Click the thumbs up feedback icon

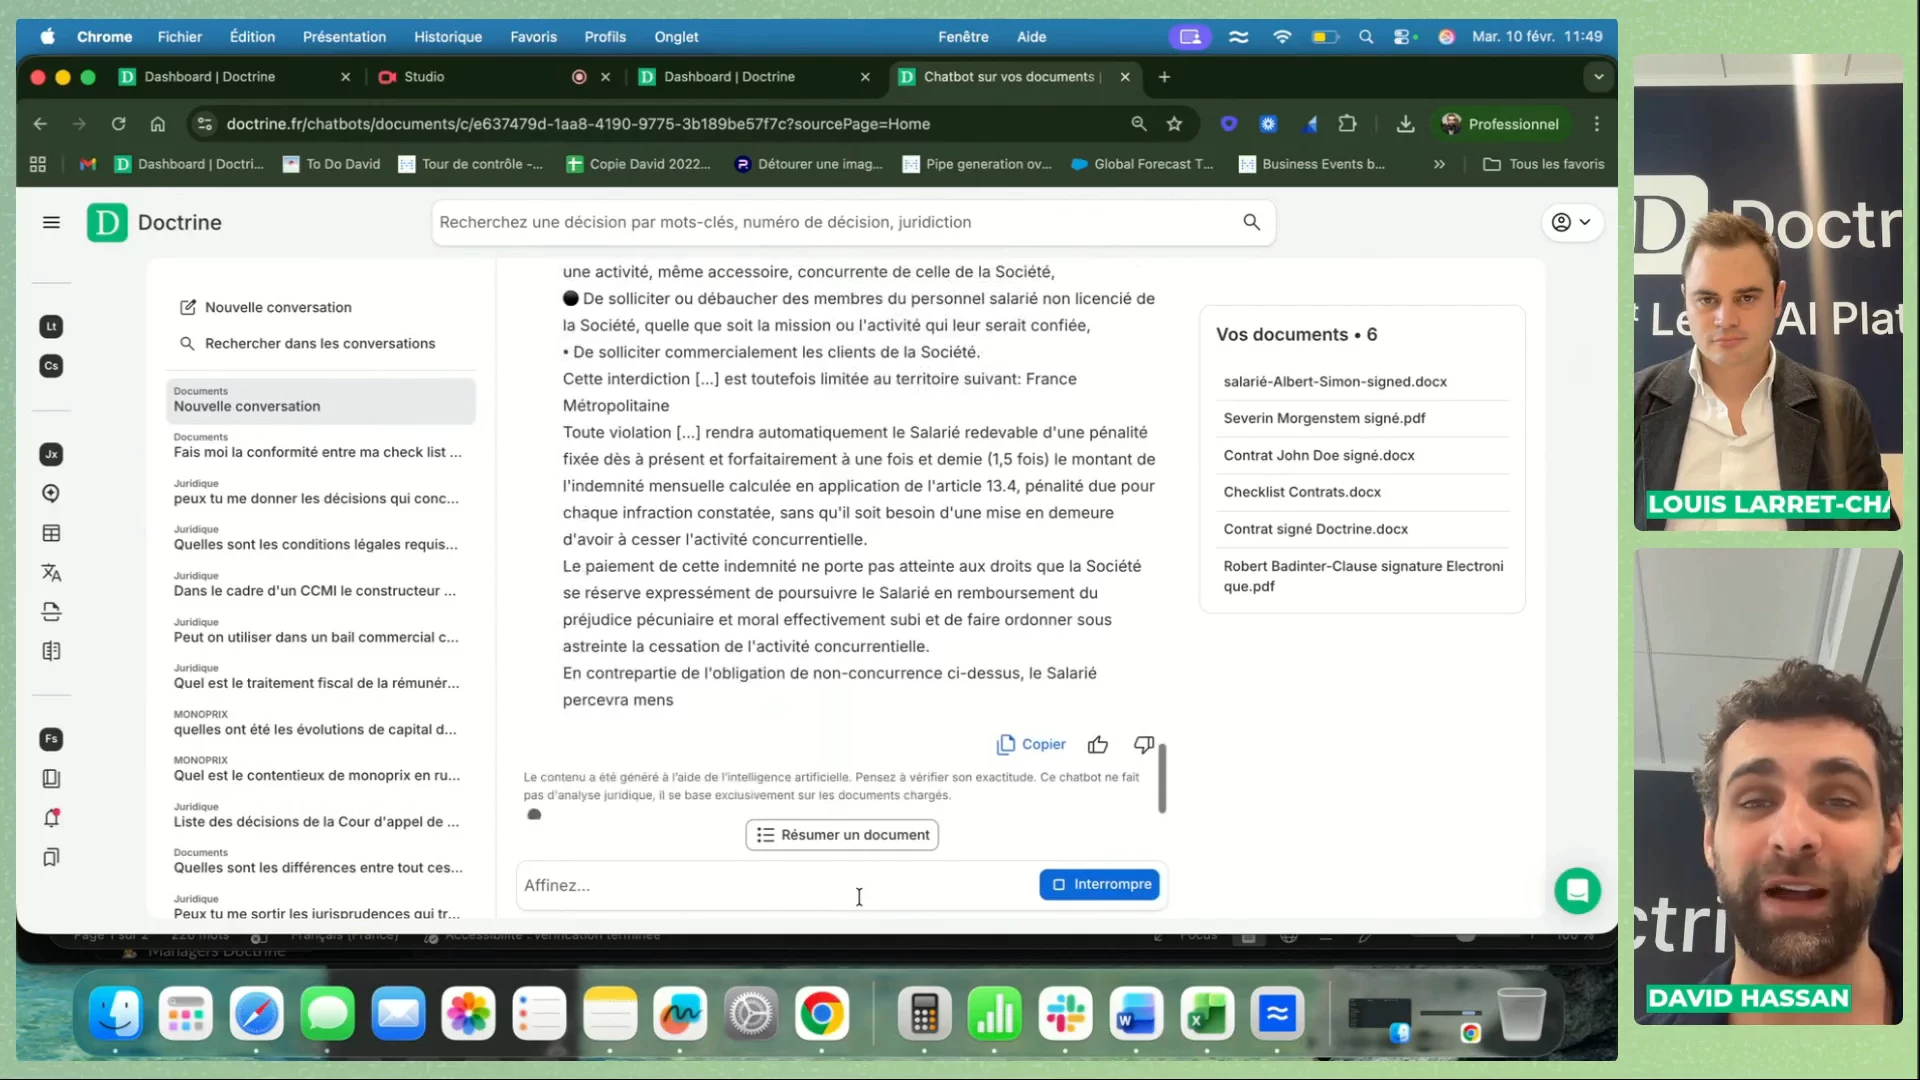[1098, 745]
